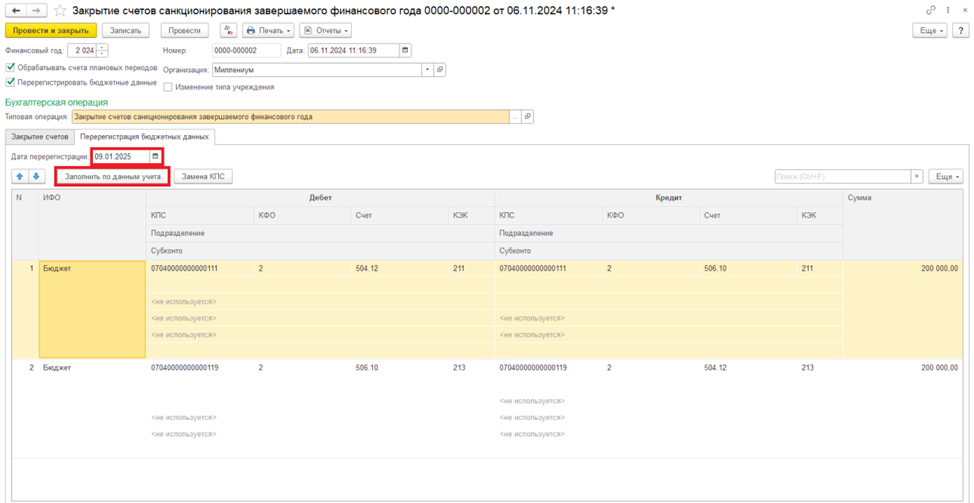Select the Дебет column group header
The height and width of the screenshot is (503, 974).
[320, 199]
